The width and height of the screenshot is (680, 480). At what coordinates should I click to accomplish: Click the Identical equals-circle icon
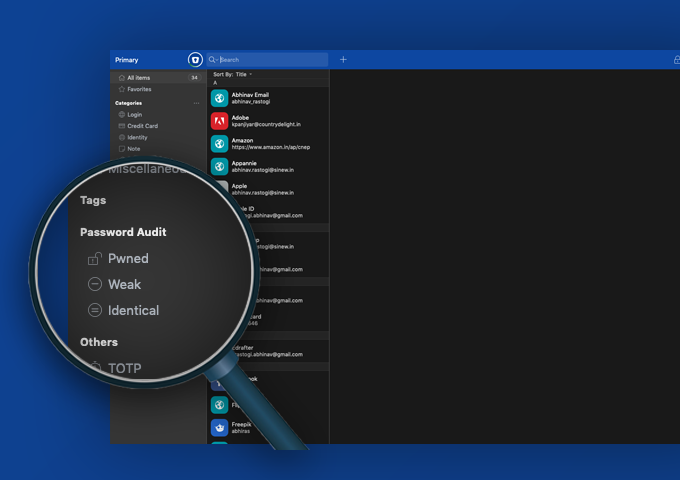pyautogui.click(x=95, y=311)
